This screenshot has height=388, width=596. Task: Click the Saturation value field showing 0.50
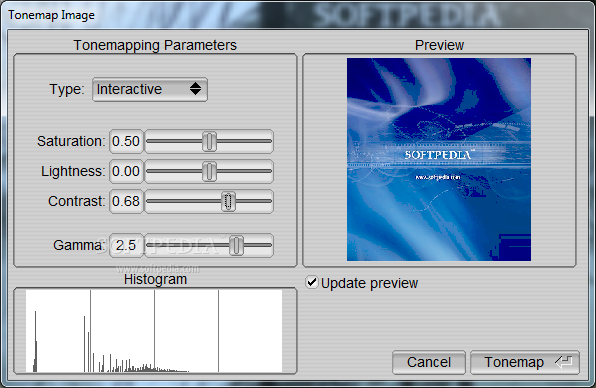coord(126,141)
